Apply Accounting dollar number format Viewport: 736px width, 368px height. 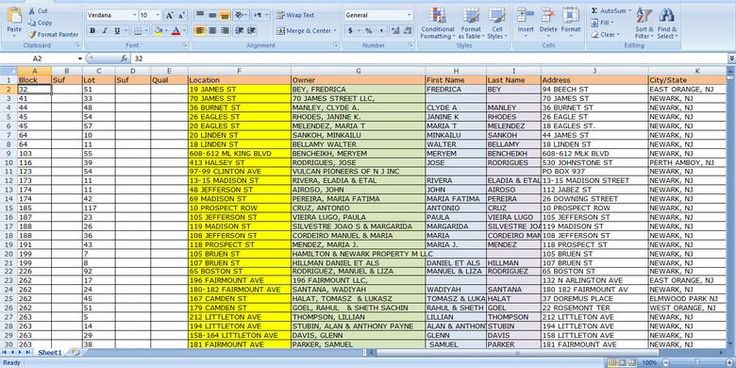350,31
